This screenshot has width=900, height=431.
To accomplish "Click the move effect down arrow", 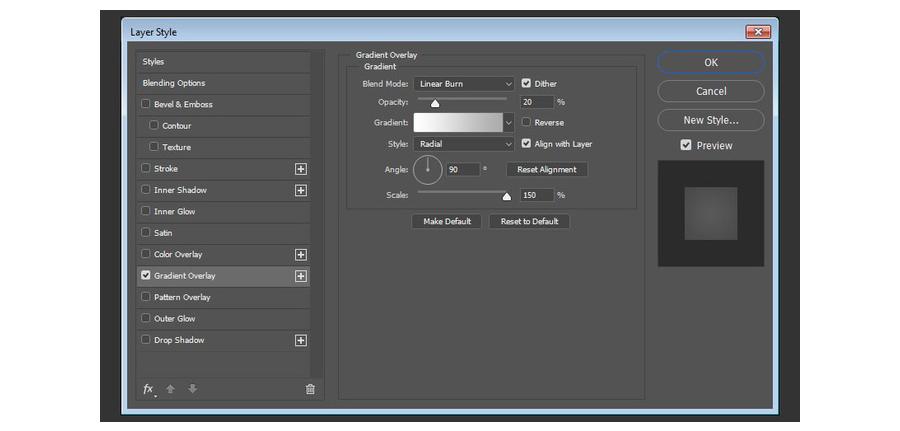I will pyautogui.click(x=192, y=389).
